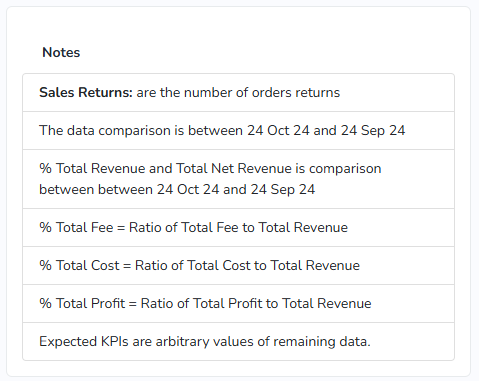Select the '% Total Profit' label
The image size is (479, 381).
pyautogui.click(x=82, y=303)
